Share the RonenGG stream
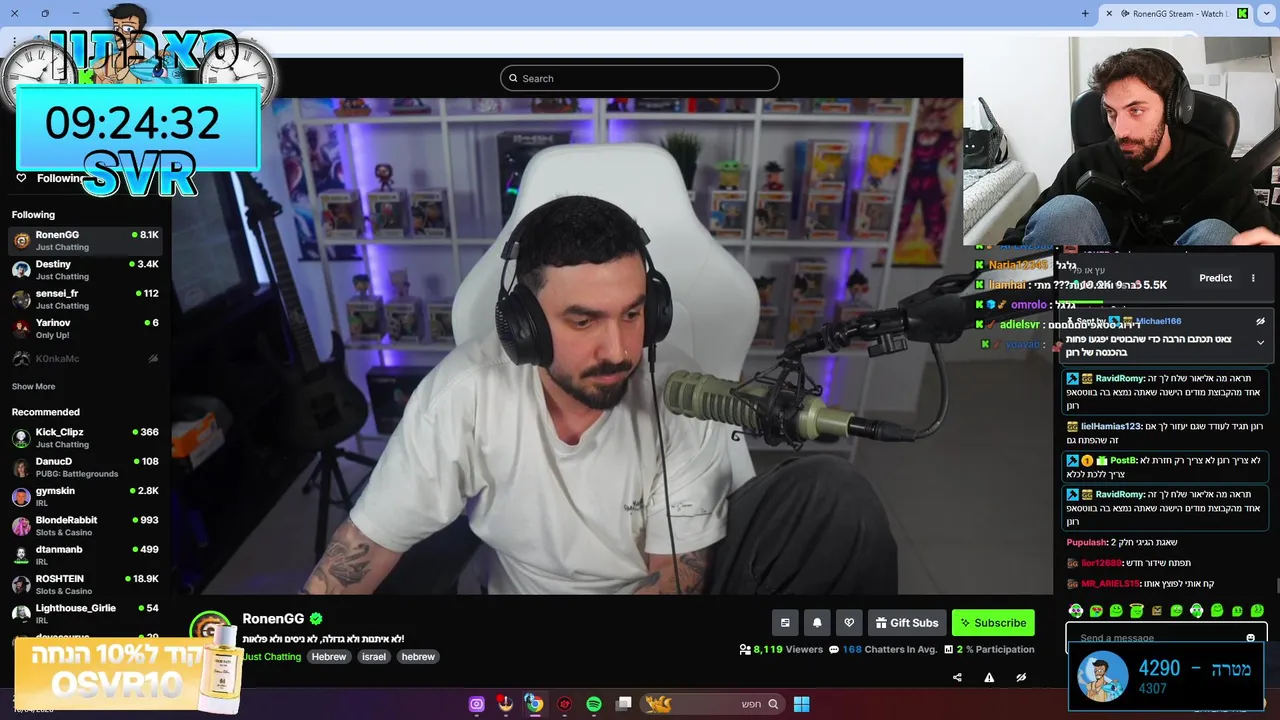 coord(957,677)
